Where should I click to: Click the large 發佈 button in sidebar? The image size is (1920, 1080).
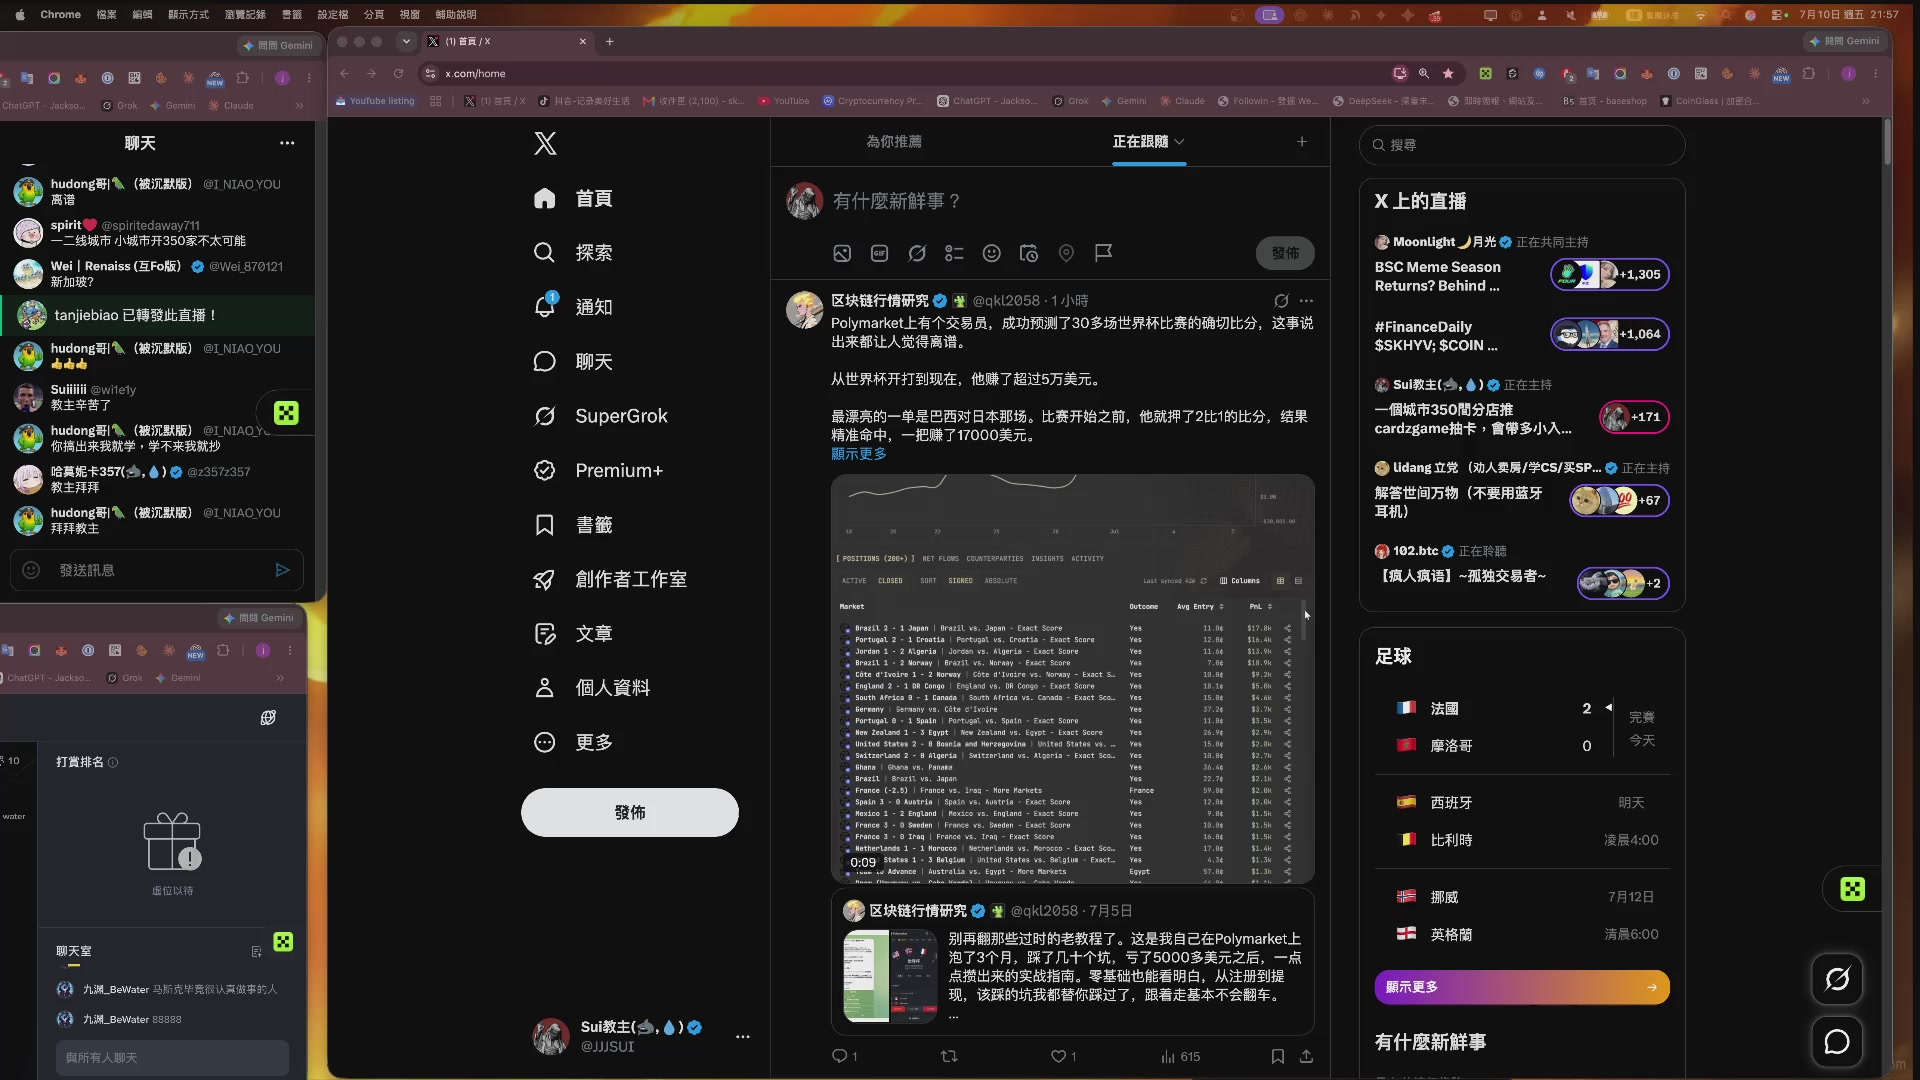(x=630, y=812)
